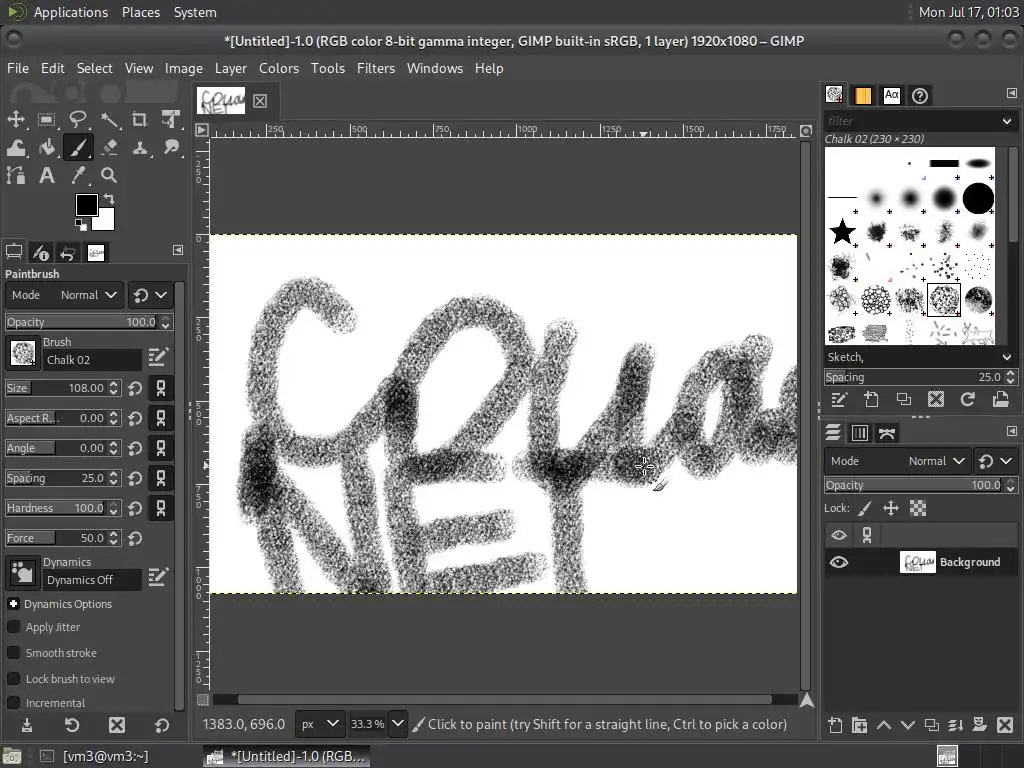This screenshot has height=768, width=1024.
Task: Open brush editor next to Chalk 02
Action: (158, 357)
